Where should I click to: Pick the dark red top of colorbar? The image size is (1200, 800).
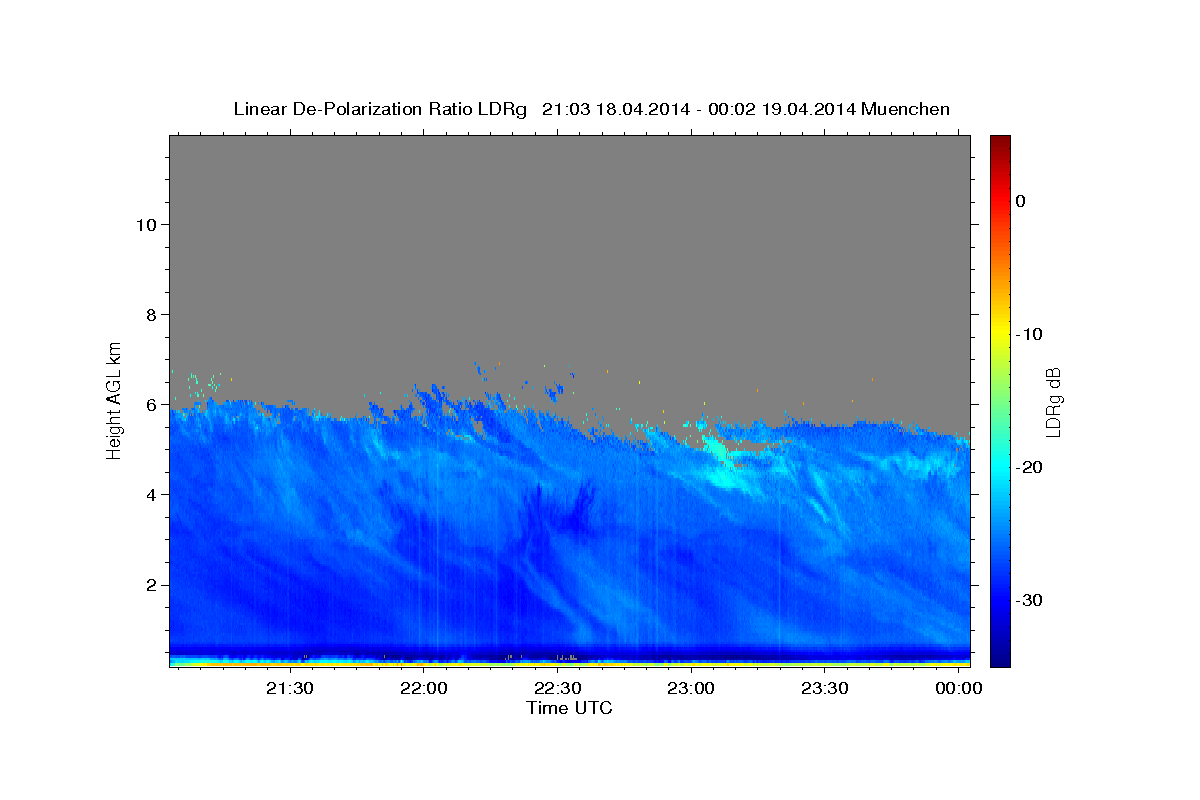click(1000, 145)
